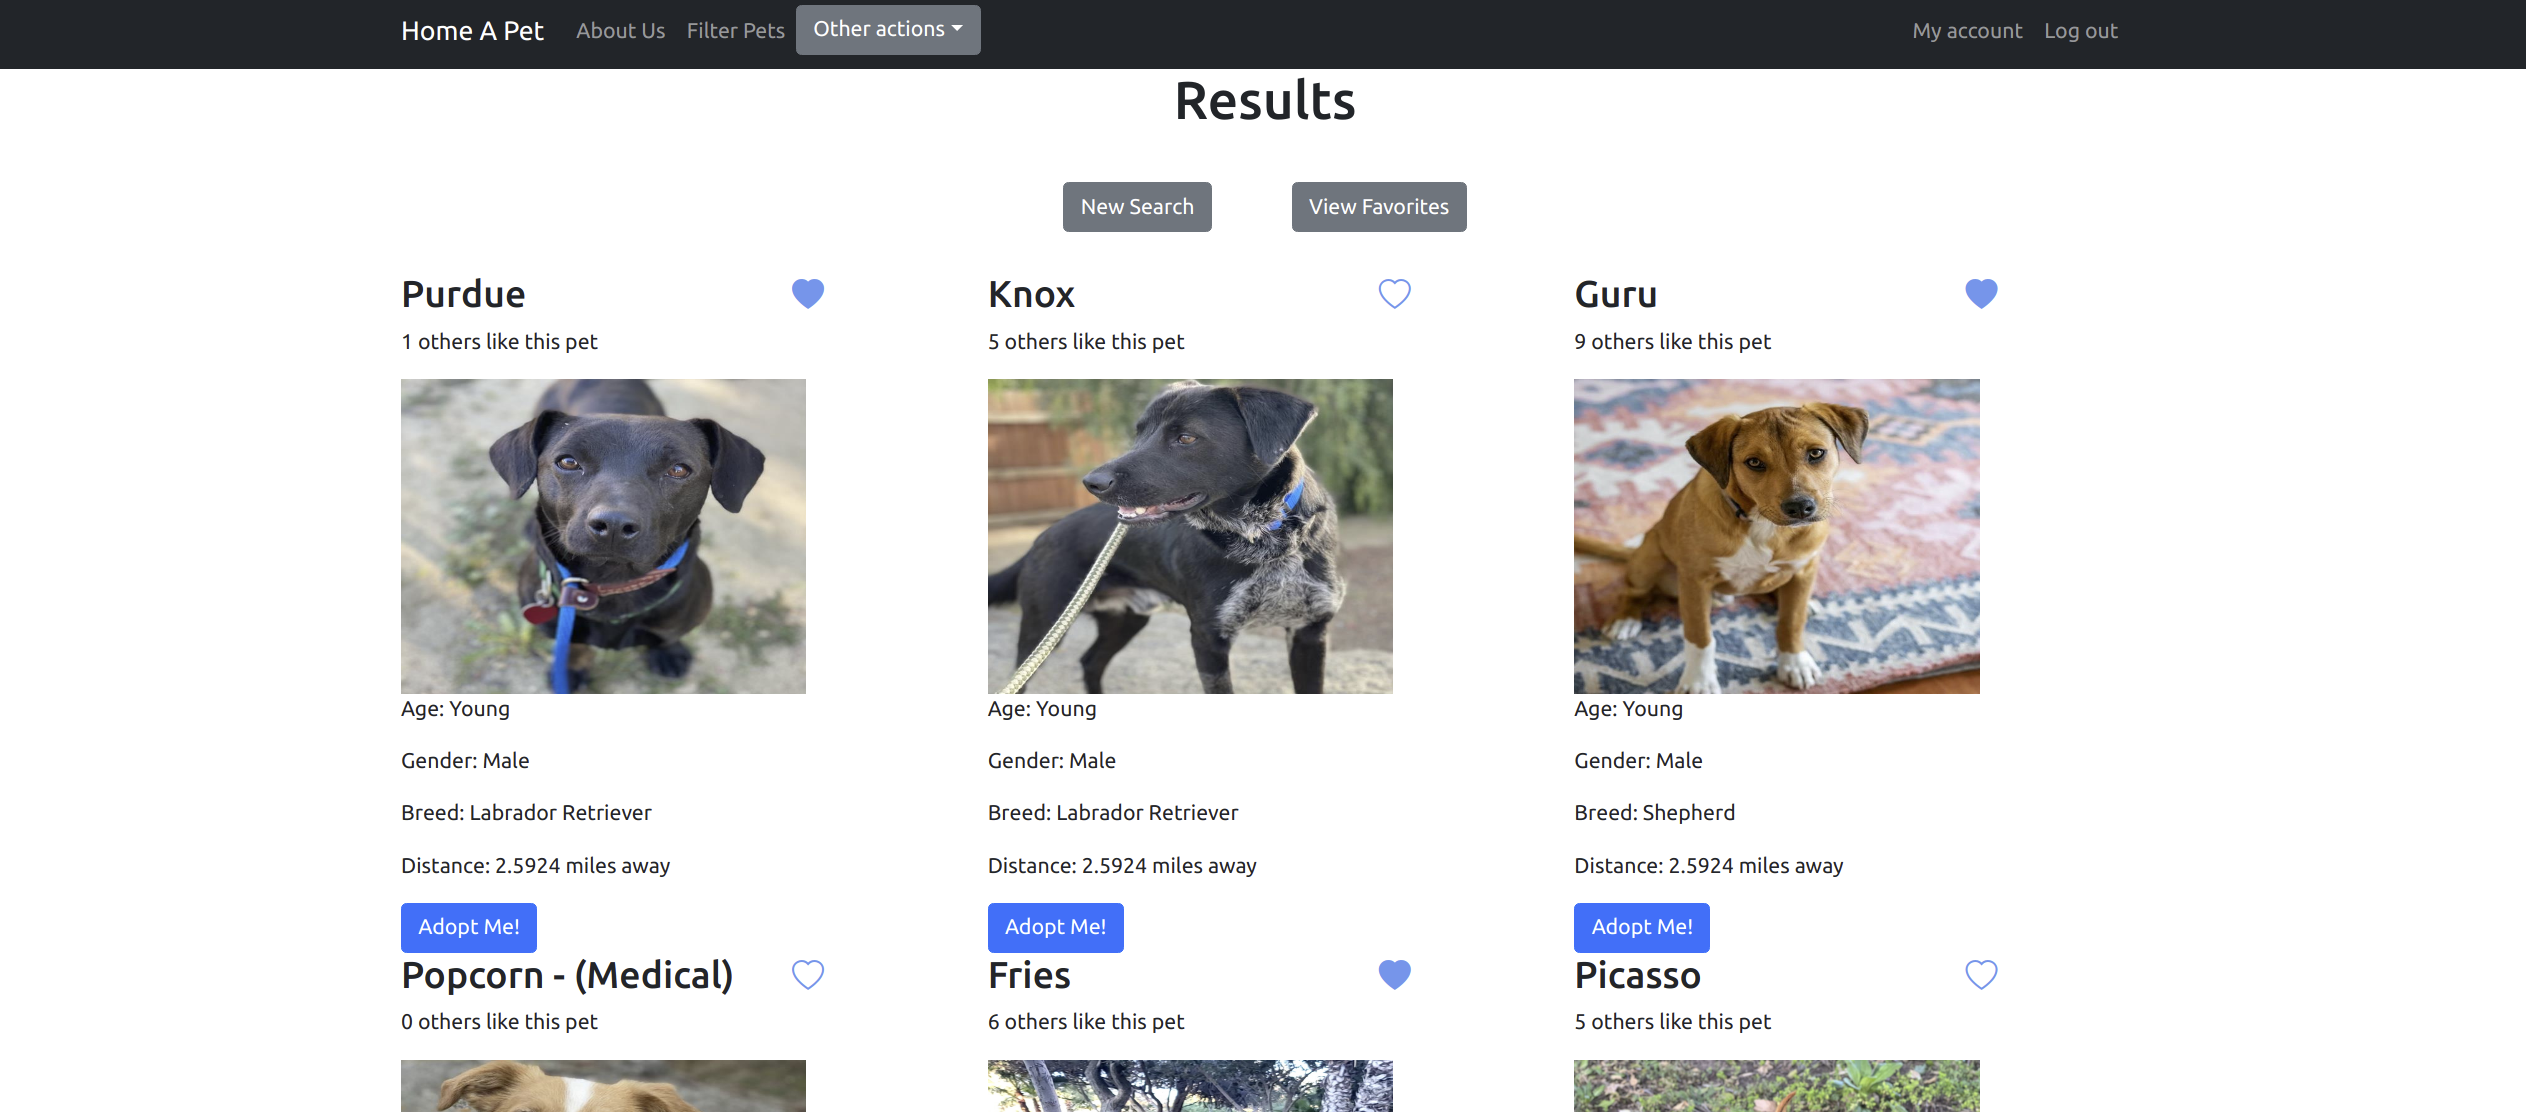Go to Filter Pets in navbar
Image resolution: width=2526 pixels, height=1112 pixels.
click(x=736, y=31)
